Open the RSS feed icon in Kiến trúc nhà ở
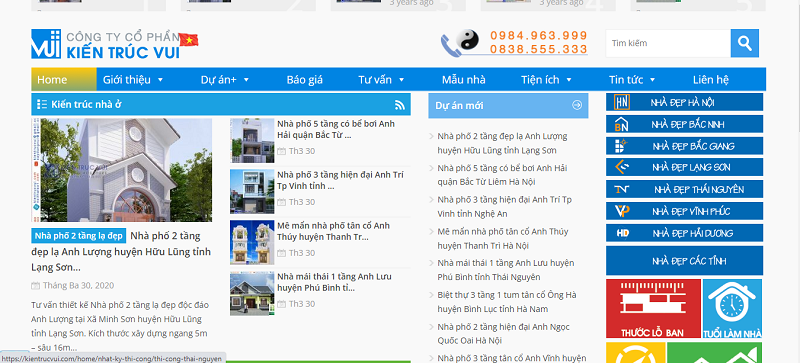 [399, 105]
